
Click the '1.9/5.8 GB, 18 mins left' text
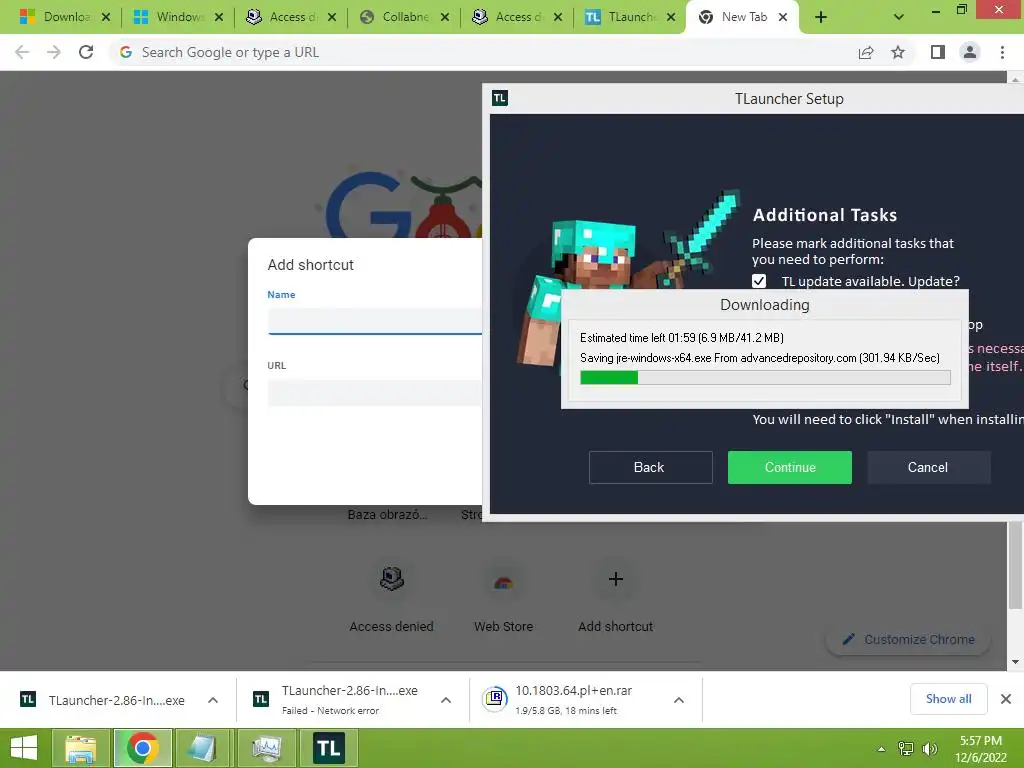click(566, 711)
